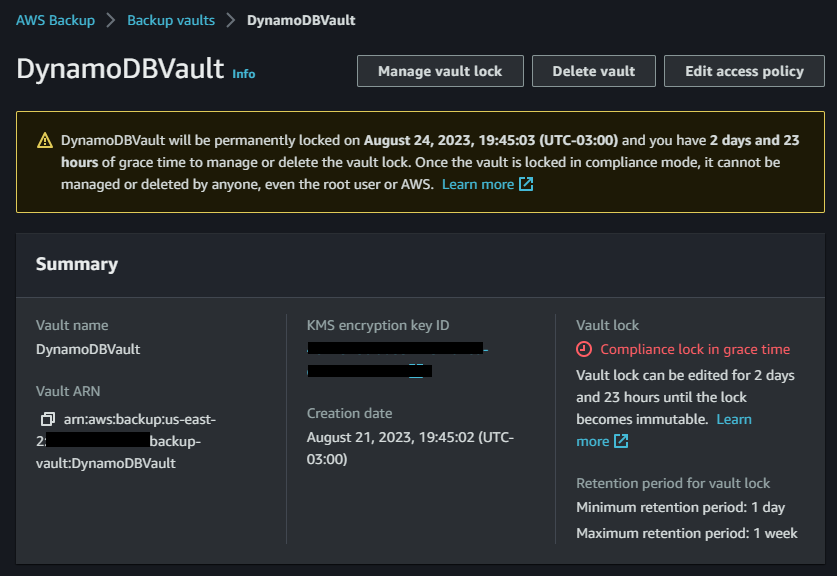Select the Vault name value DynamoDBVault
This screenshot has height=576, width=837.
(x=88, y=349)
